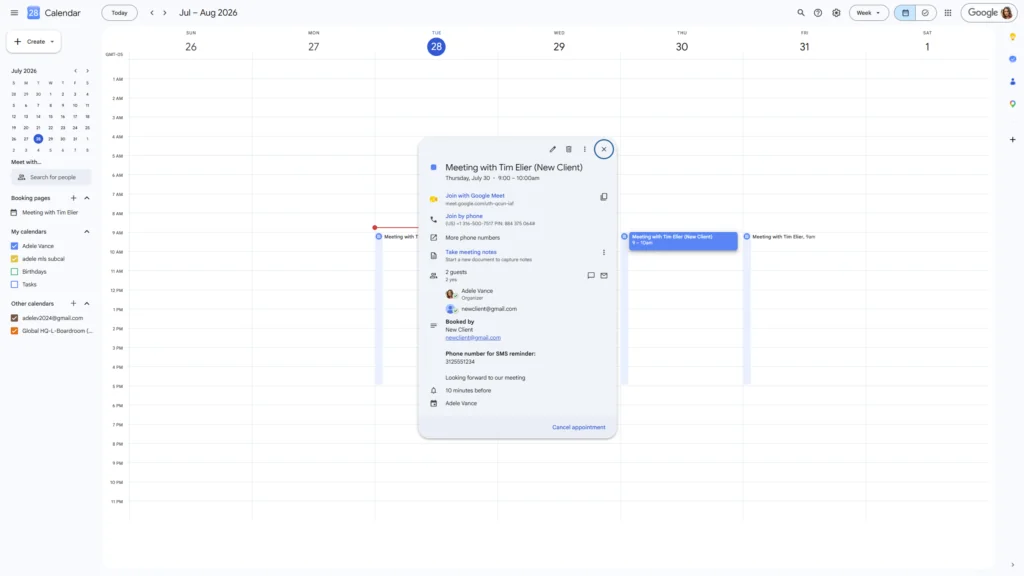Get add-ons with the plus icon

tap(1012, 139)
